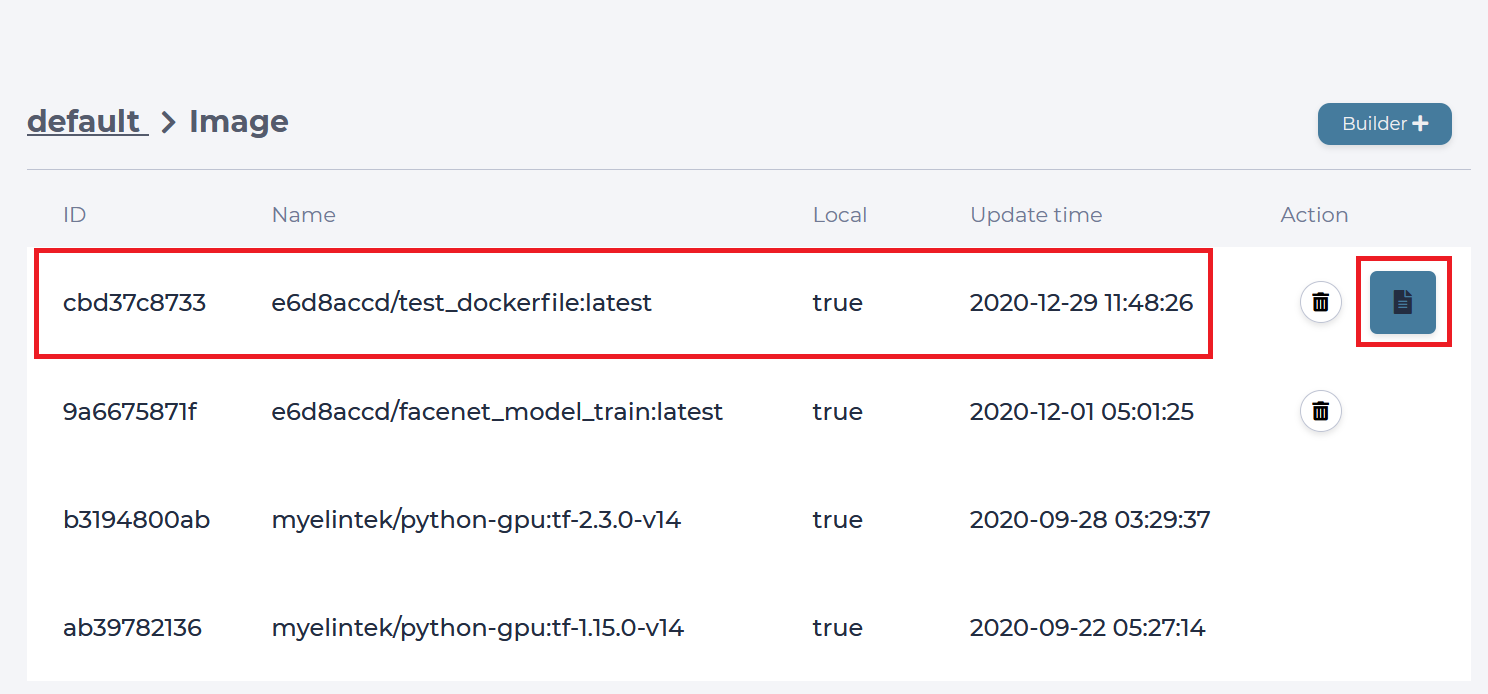Click the plus icon in Builder button
Screen dimensions: 1488x694
pyautogui.click(x=1420, y=124)
